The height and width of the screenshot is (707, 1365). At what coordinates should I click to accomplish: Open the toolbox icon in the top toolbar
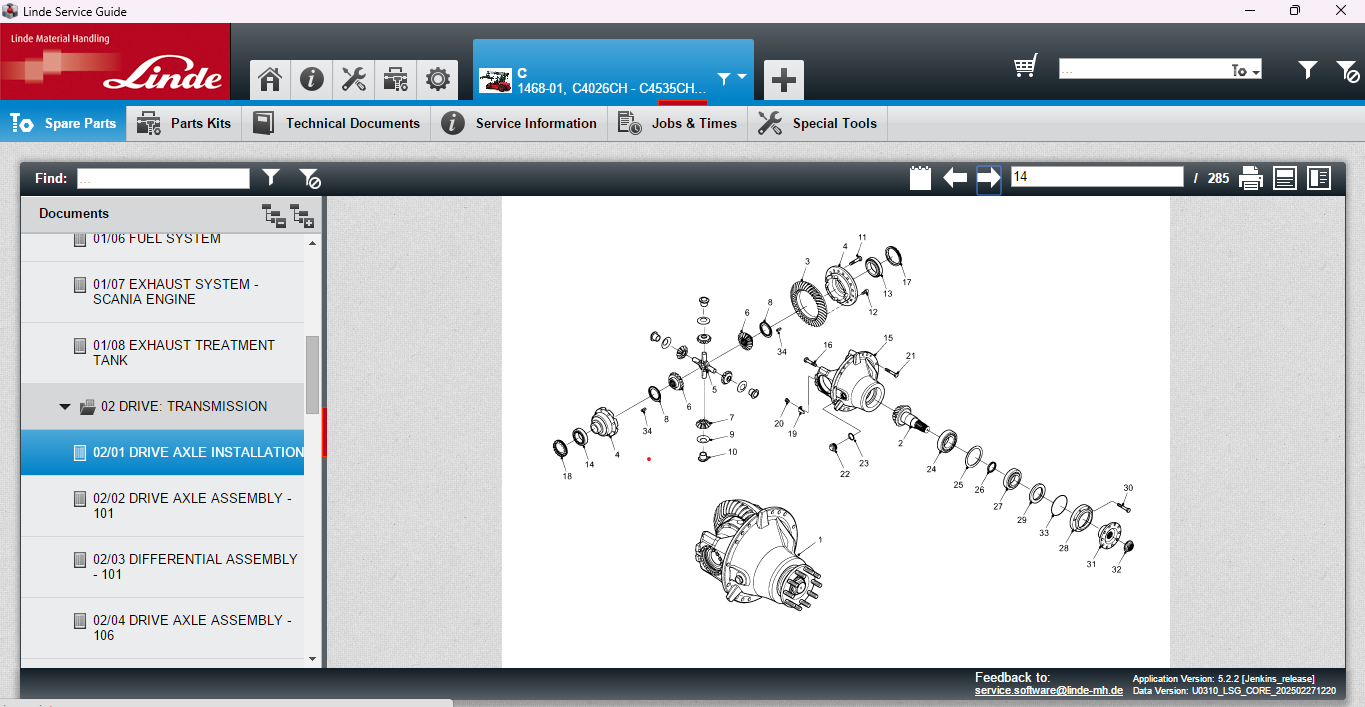click(x=395, y=80)
